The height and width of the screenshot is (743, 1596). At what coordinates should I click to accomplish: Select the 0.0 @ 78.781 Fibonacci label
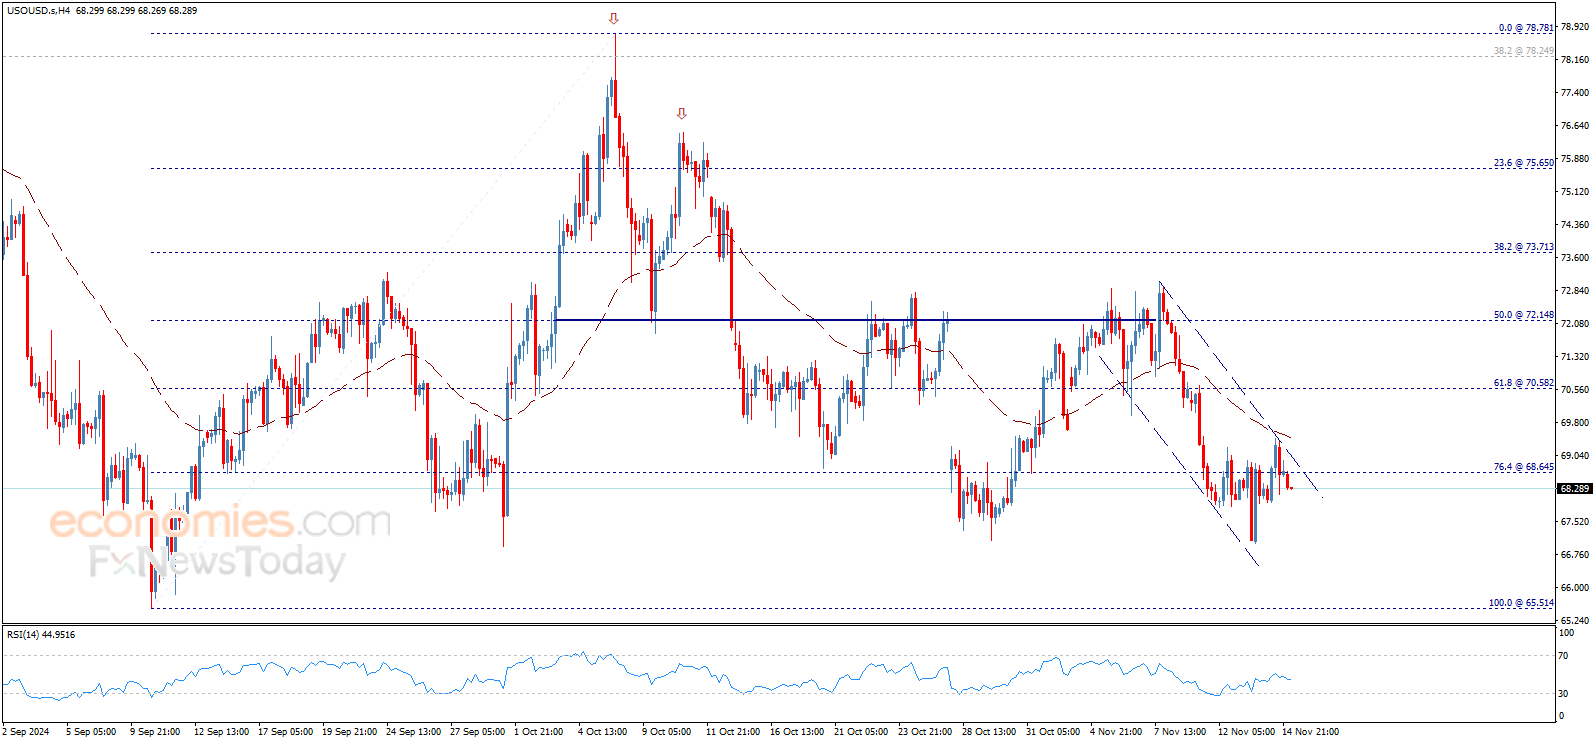(1526, 28)
